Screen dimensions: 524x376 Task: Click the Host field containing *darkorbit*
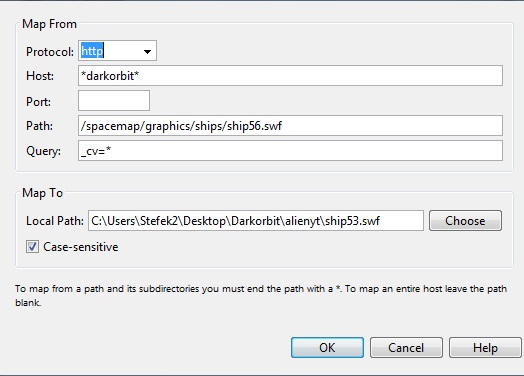290,76
